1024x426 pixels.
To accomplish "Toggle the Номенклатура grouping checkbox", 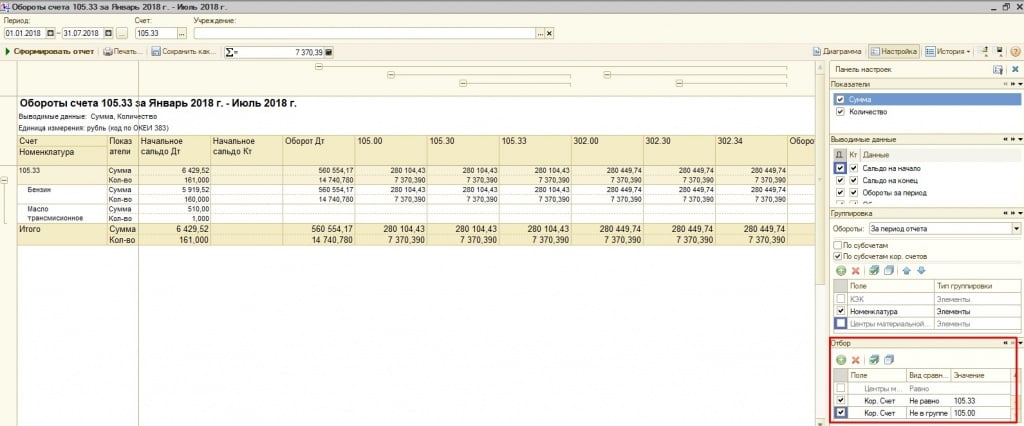I will pos(840,311).
